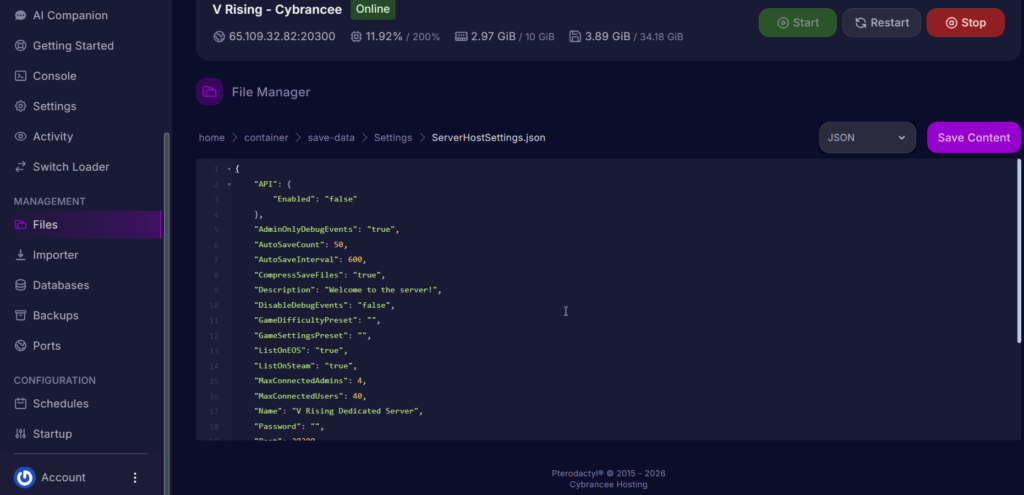Collapse the root brace at line 1
The image size is (1024, 495).
tap(229, 169)
